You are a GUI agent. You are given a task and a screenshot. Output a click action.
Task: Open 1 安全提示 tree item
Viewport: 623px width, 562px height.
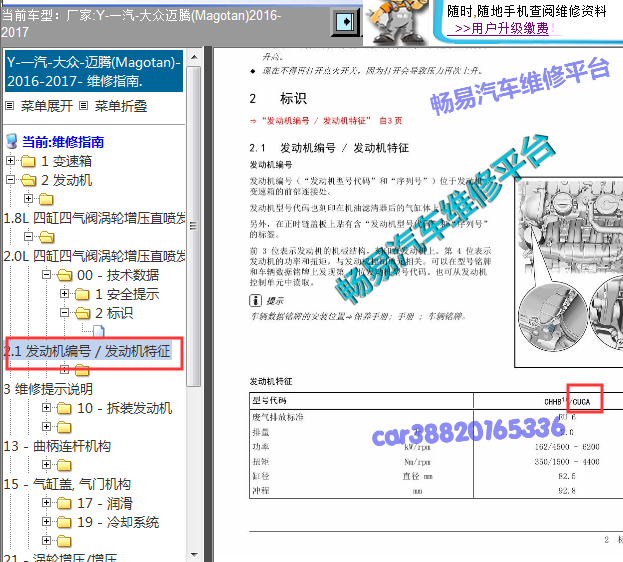(x=127, y=294)
